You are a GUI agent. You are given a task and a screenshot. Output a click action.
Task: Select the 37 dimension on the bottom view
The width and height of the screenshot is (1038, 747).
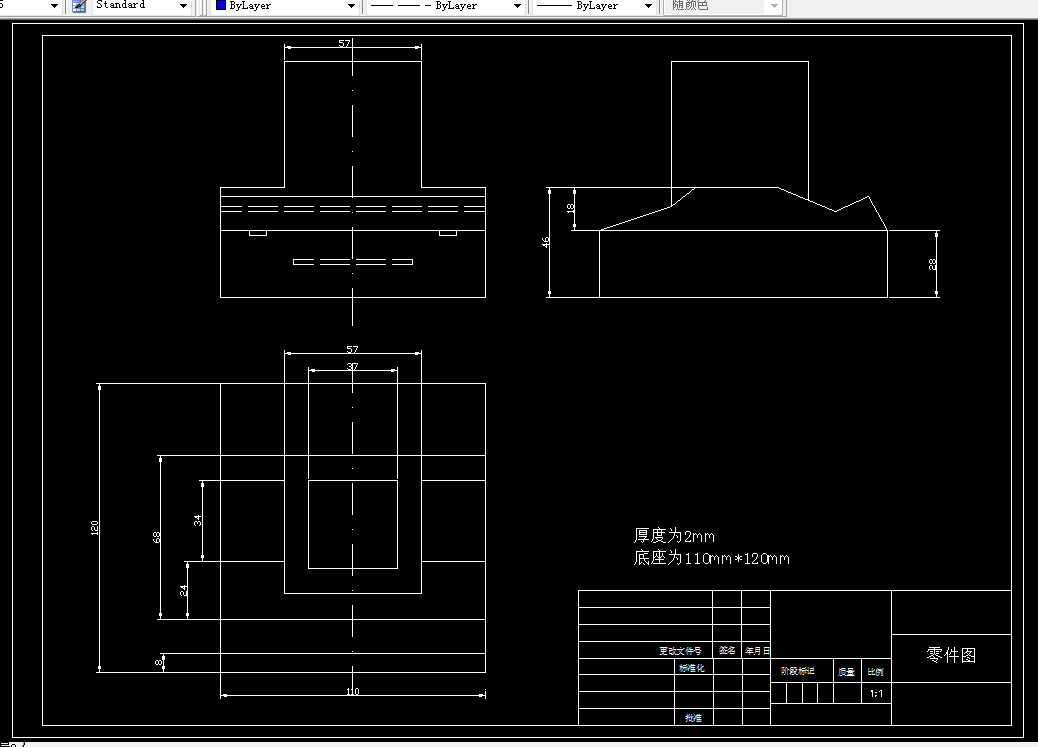(352, 368)
